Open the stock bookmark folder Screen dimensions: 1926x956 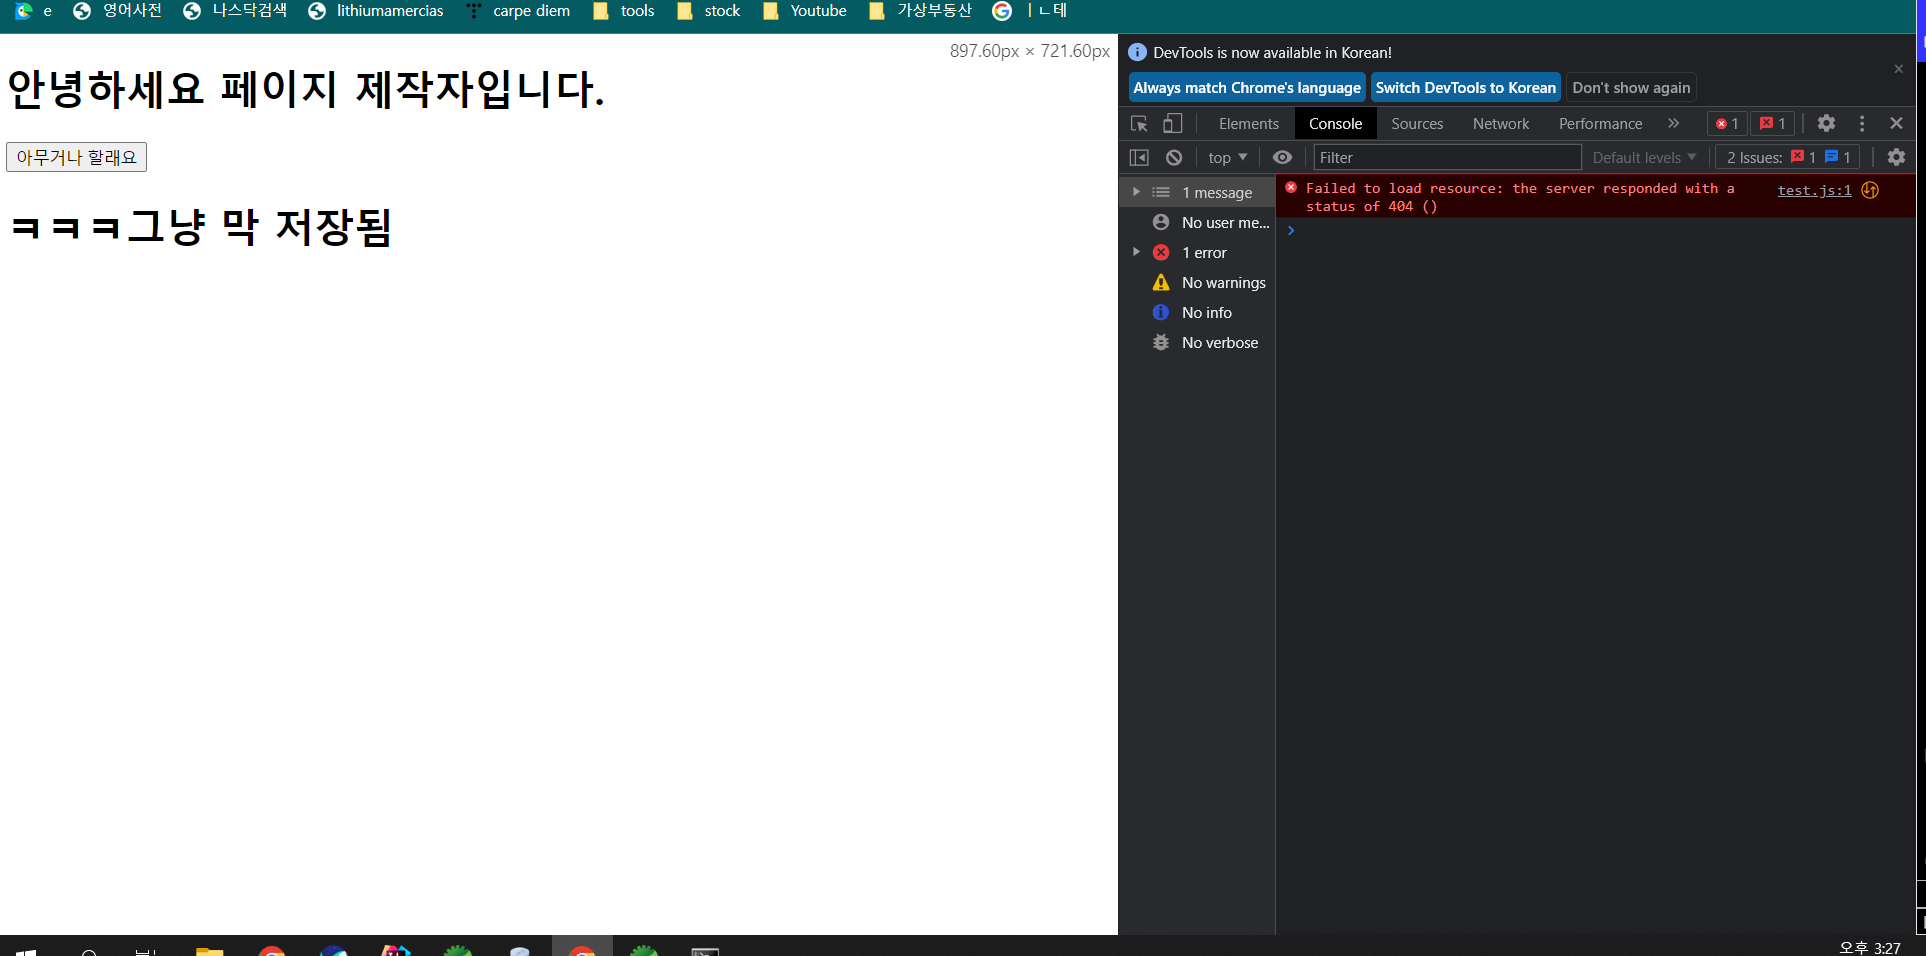(708, 11)
